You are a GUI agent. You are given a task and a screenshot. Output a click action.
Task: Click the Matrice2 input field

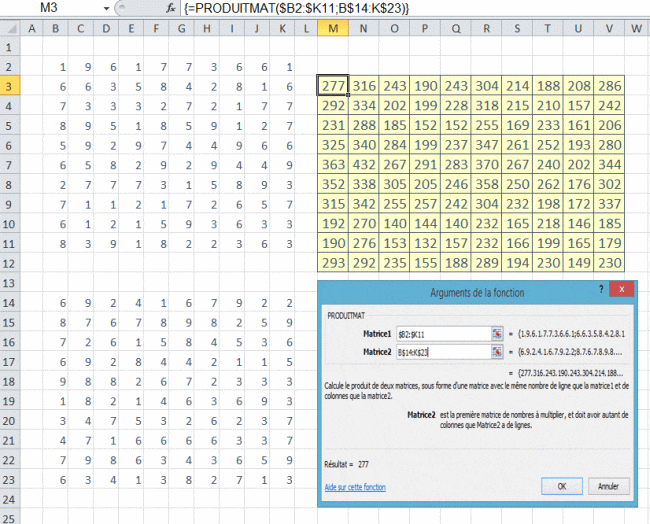coord(444,352)
